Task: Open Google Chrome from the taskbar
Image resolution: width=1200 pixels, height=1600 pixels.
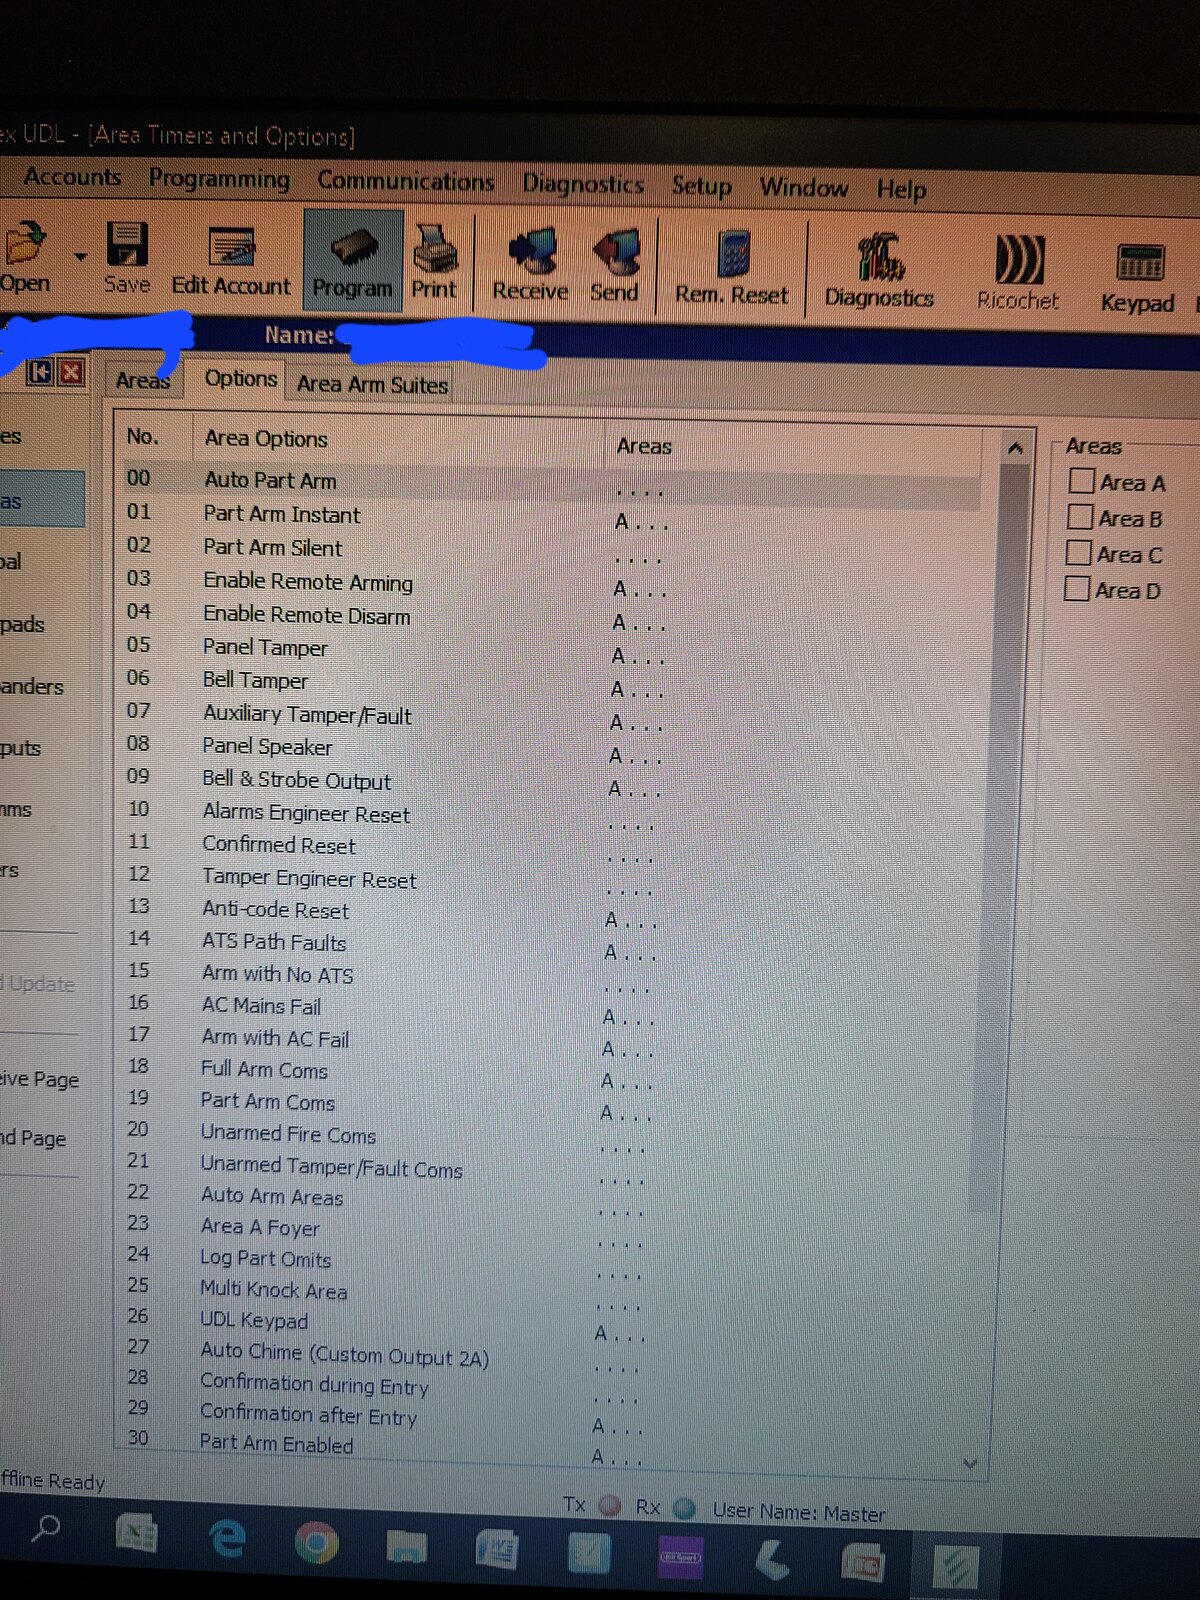Action: point(316,1544)
